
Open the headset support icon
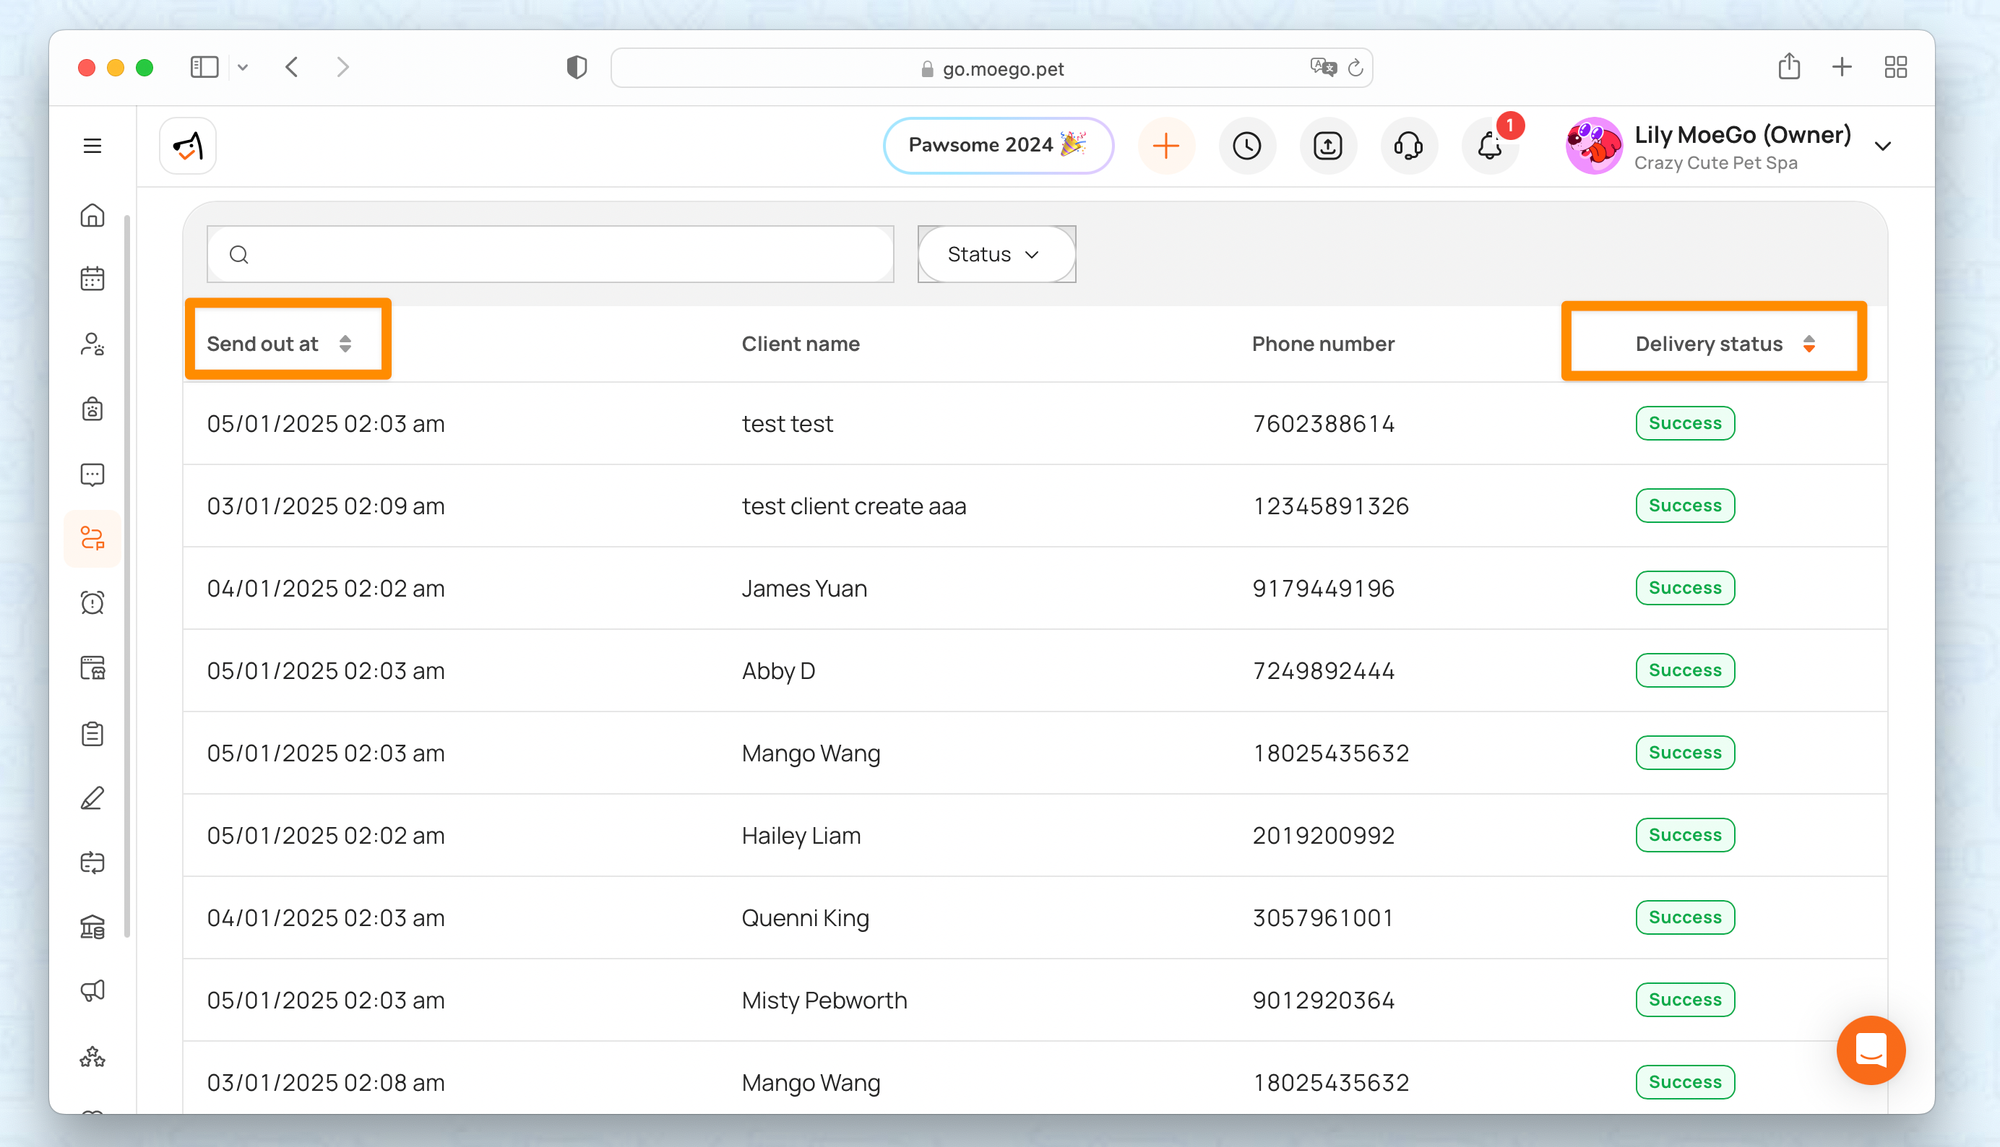point(1408,146)
